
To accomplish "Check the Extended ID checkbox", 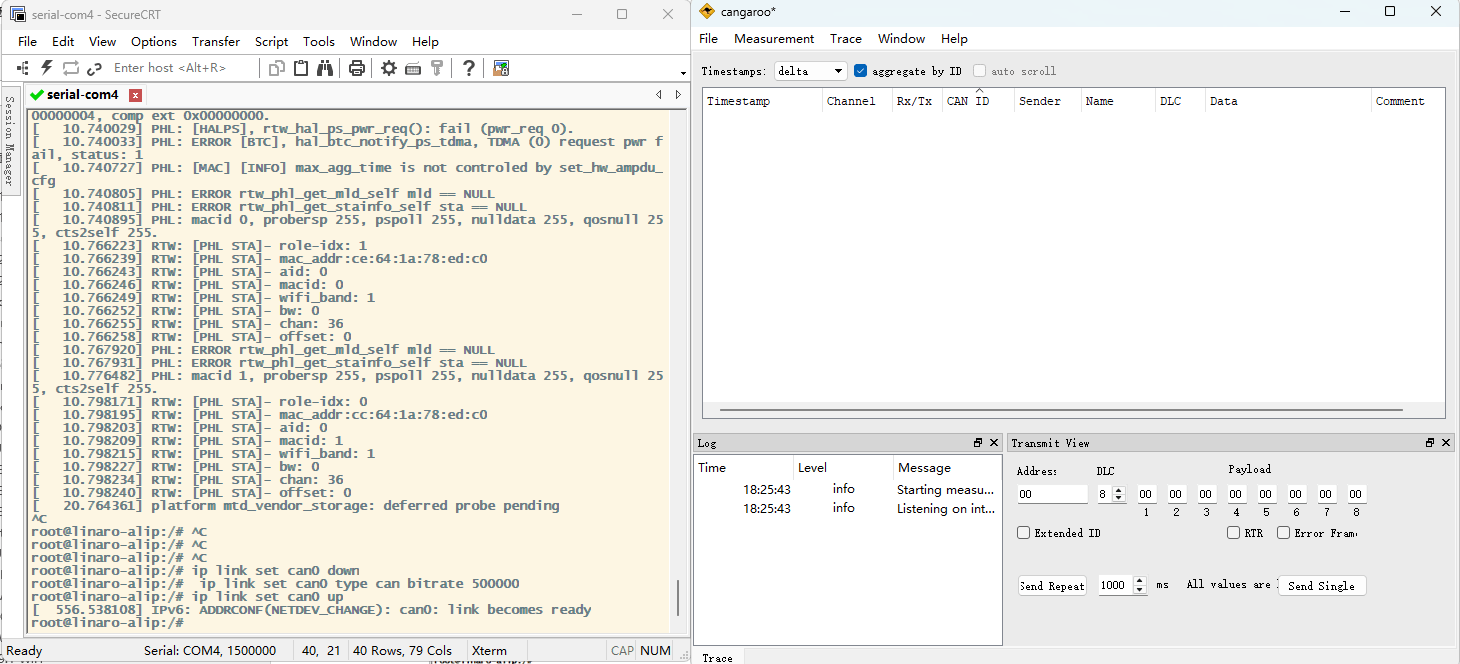I will [1023, 533].
